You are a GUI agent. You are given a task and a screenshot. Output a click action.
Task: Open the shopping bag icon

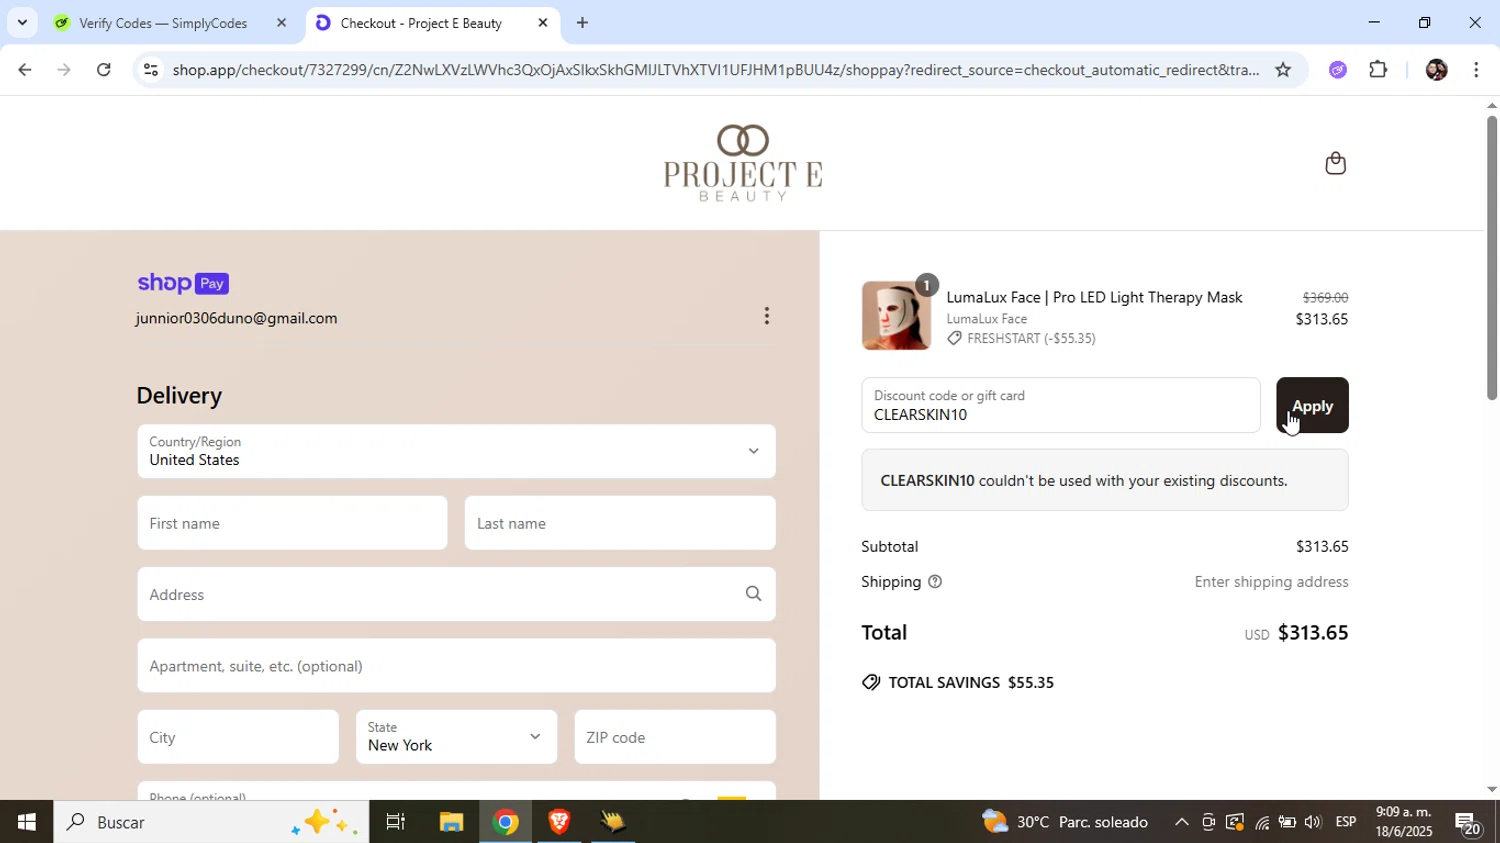click(x=1335, y=163)
